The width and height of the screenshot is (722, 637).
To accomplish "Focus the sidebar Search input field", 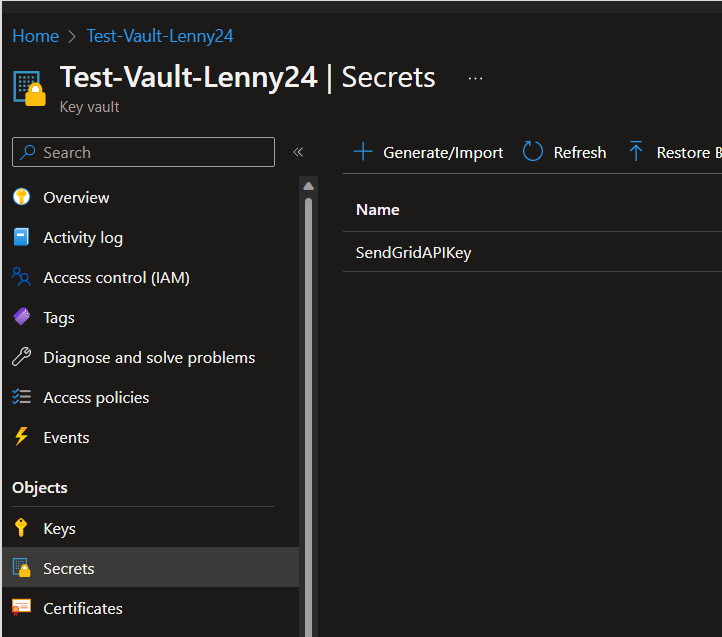I will pos(144,152).
